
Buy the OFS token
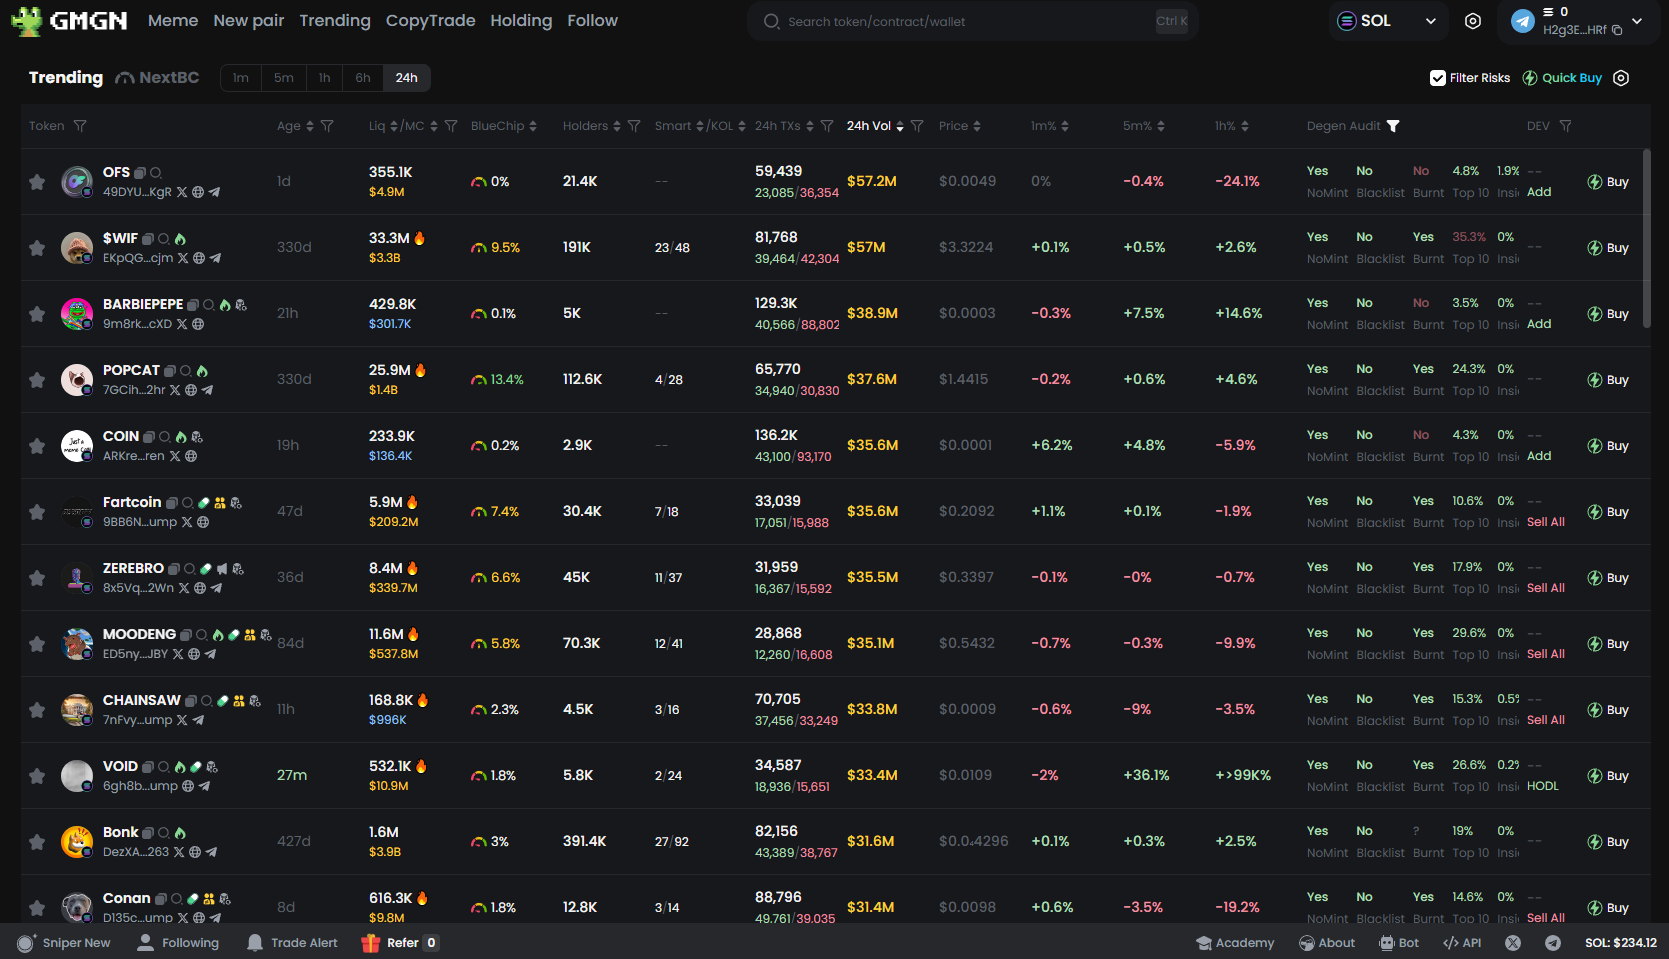pyautogui.click(x=1608, y=182)
